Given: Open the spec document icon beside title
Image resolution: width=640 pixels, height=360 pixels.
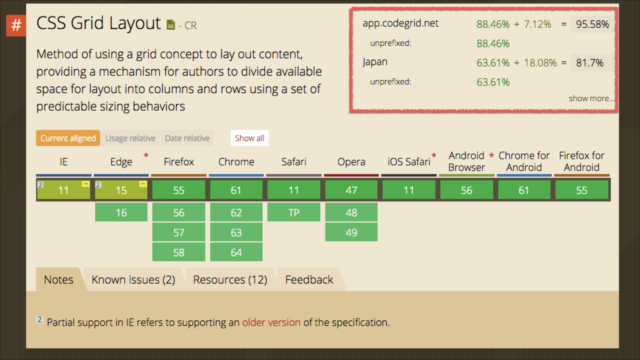Looking at the screenshot, I should 171,25.
